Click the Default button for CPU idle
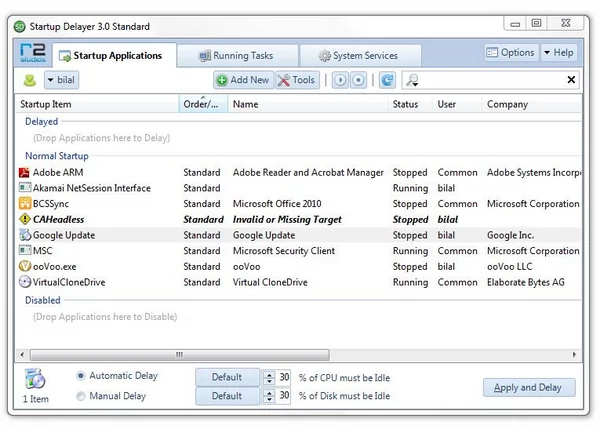The image size is (600, 429). pyautogui.click(x=227, y=377)
